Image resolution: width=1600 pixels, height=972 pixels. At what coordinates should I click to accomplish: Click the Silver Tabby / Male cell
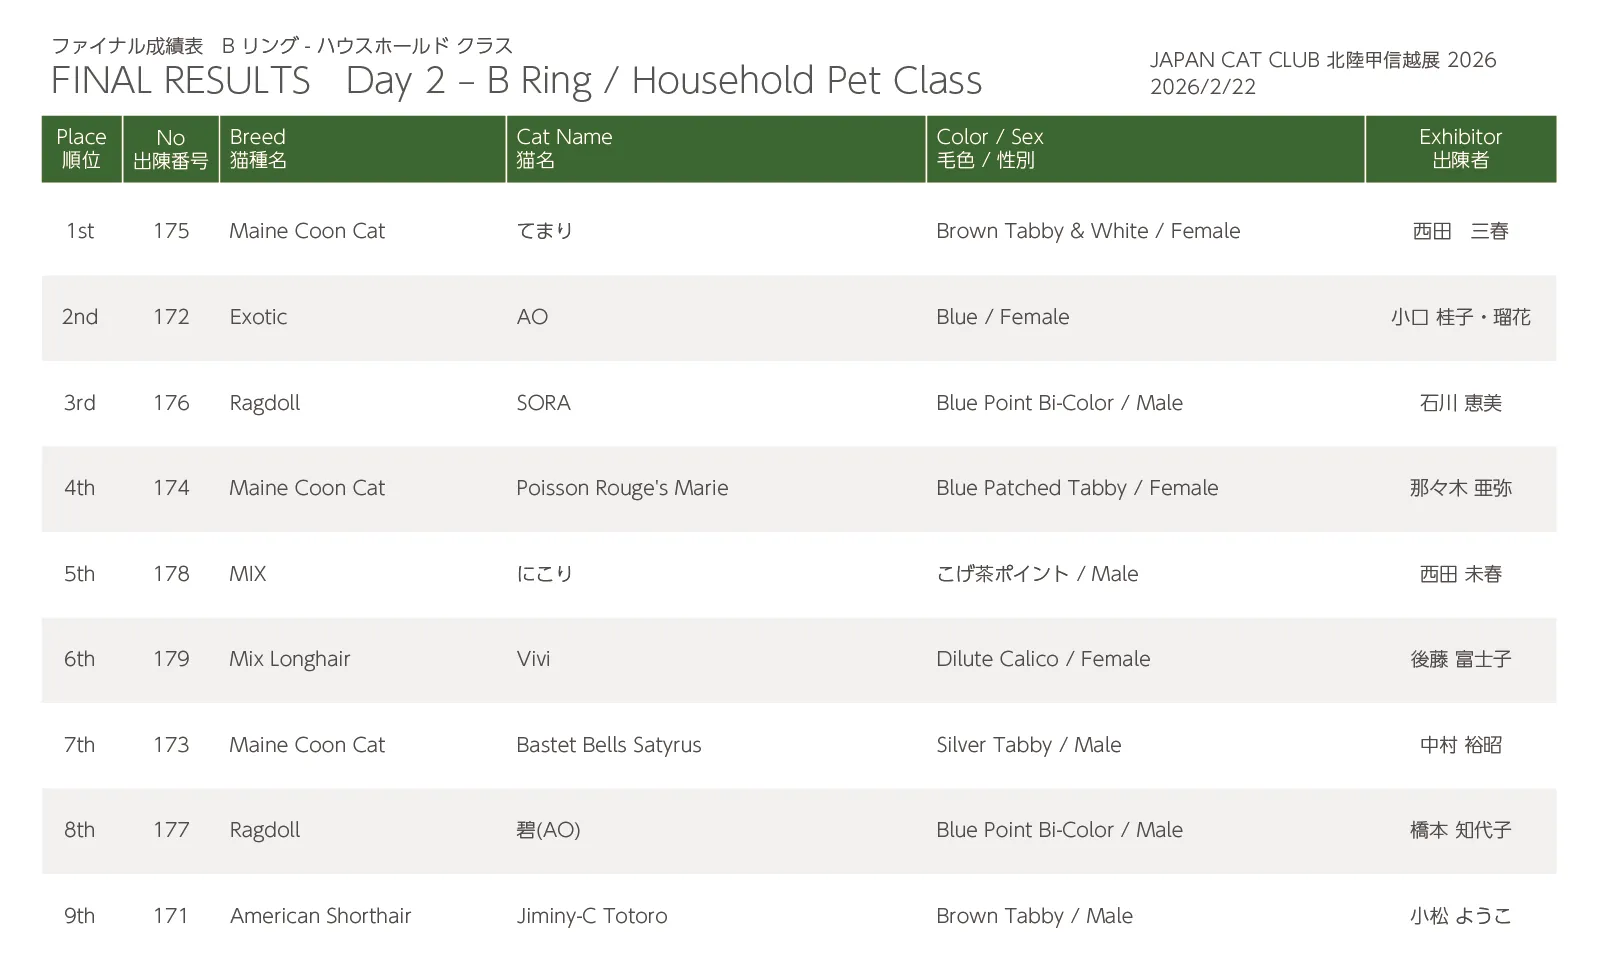click(x=1028, y=745)
